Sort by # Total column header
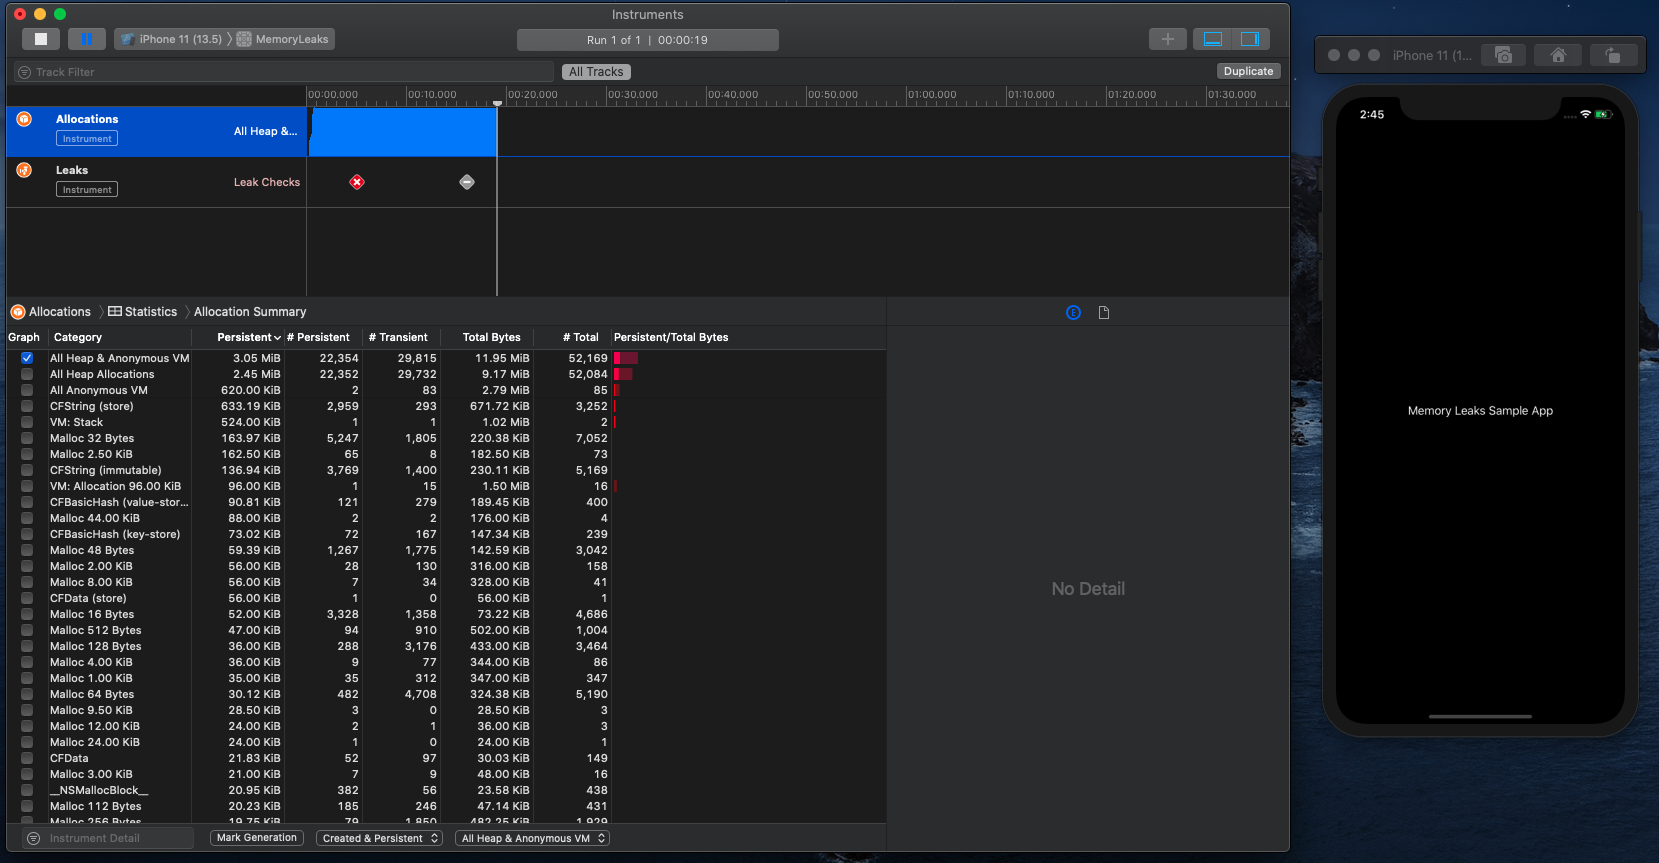Image resolution: width=1659 pixels, height=863 pixels. coord(574,337)
